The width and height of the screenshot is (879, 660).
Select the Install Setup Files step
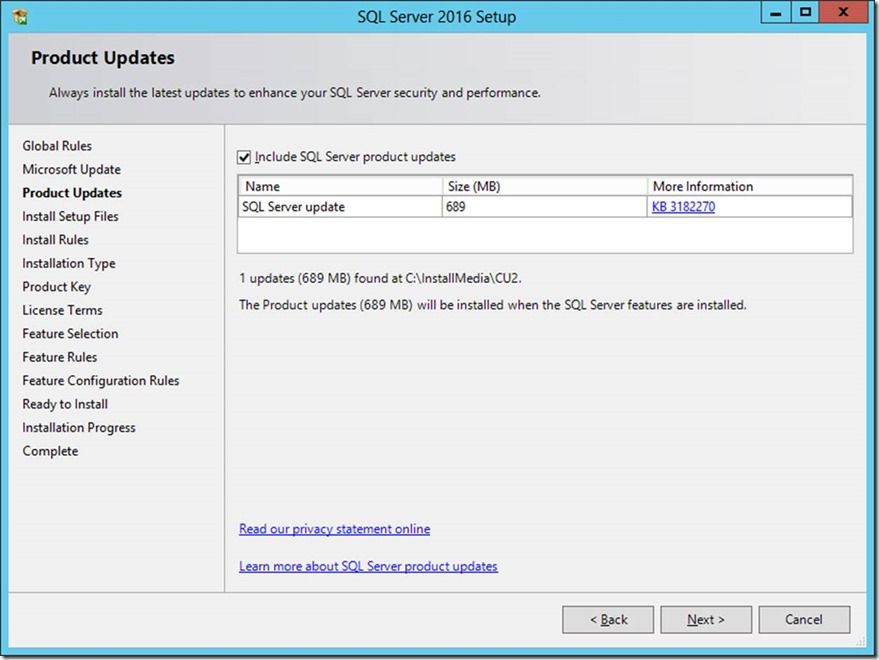[x=71, y=216]
